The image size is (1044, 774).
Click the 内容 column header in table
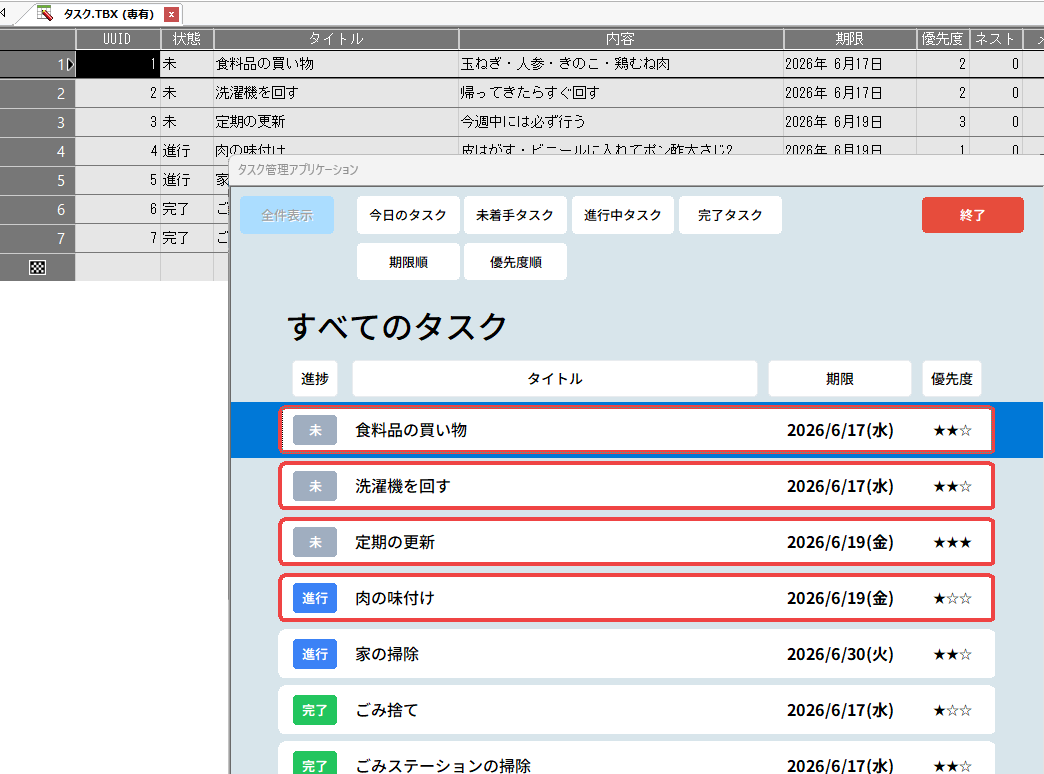coord(621,39)
